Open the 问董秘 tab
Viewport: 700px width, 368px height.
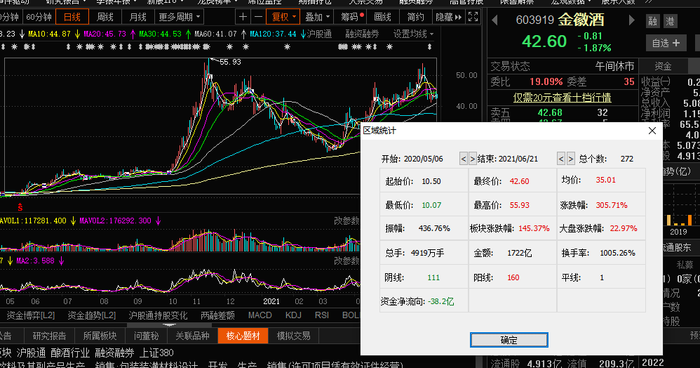[x=146, y=336]
